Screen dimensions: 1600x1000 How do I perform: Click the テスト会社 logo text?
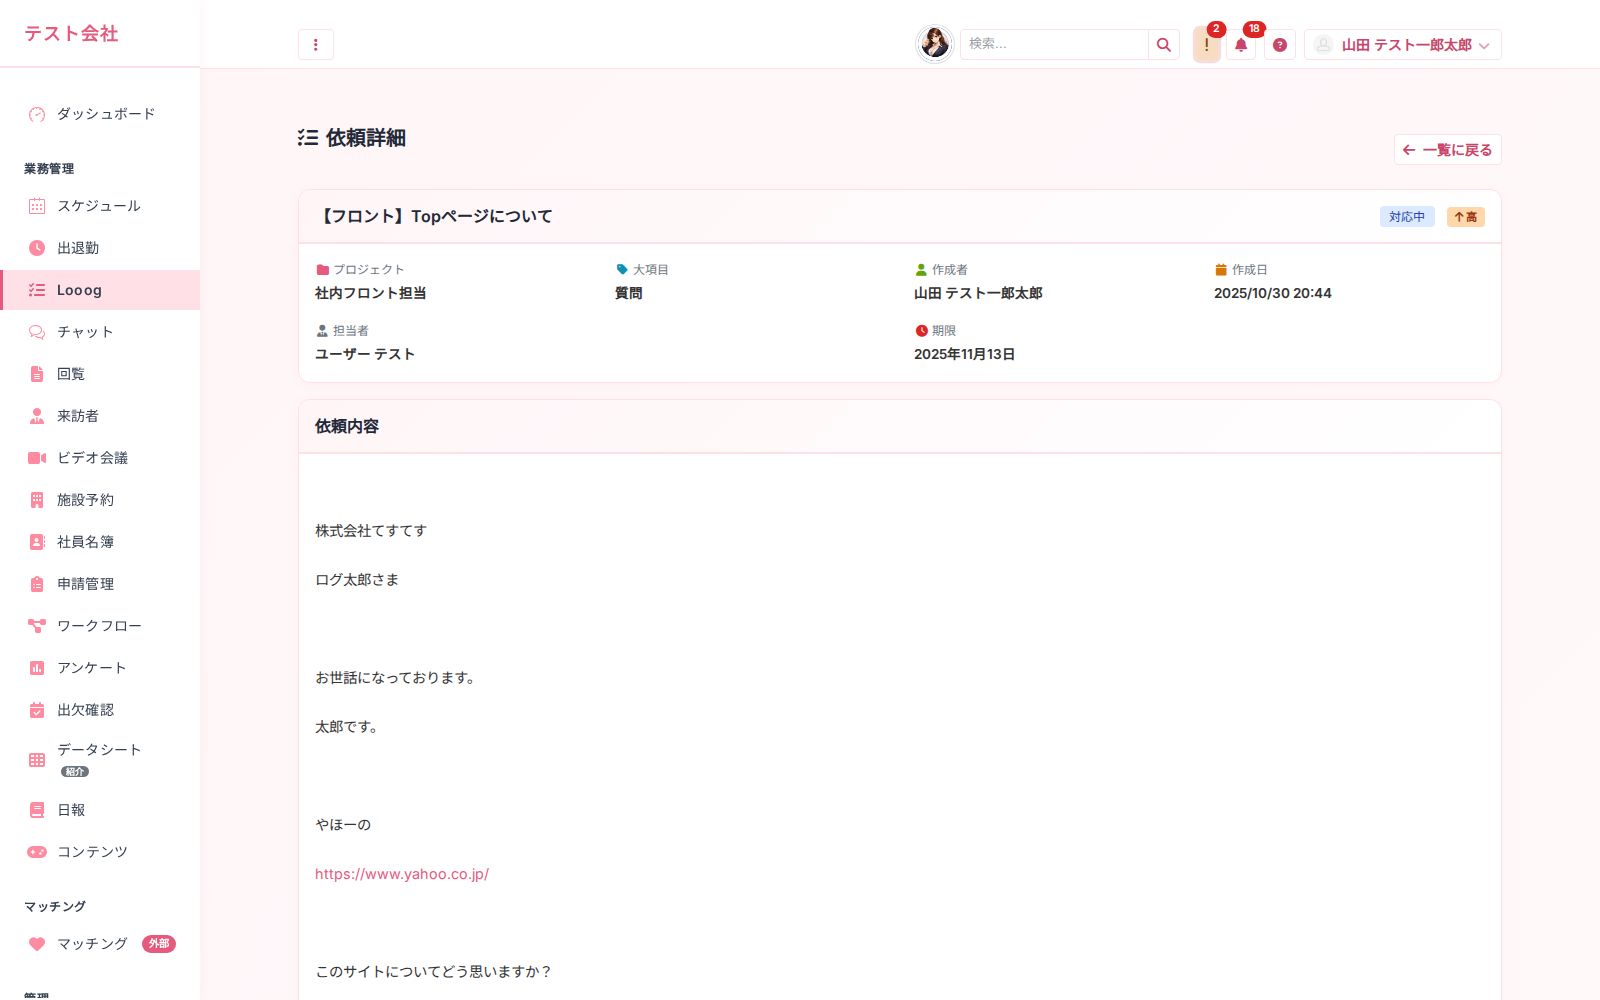click(71, 33)
